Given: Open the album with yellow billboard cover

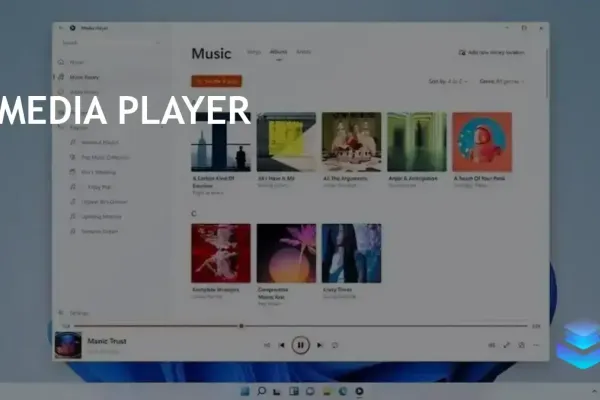Looking at the screenshot, I should tap(286, 142).
